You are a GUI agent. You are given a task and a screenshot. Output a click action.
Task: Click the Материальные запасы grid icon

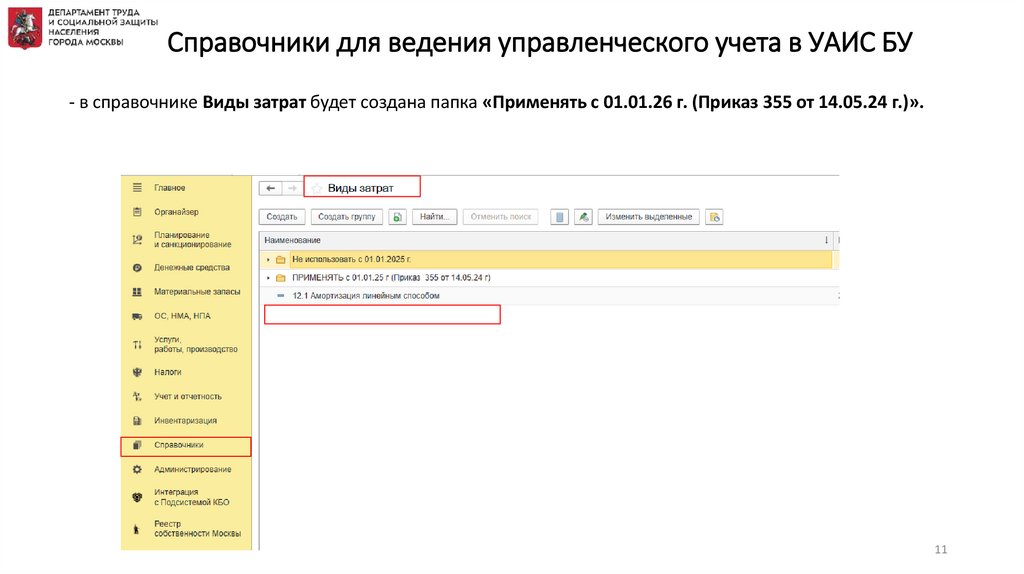click(137, 292)
